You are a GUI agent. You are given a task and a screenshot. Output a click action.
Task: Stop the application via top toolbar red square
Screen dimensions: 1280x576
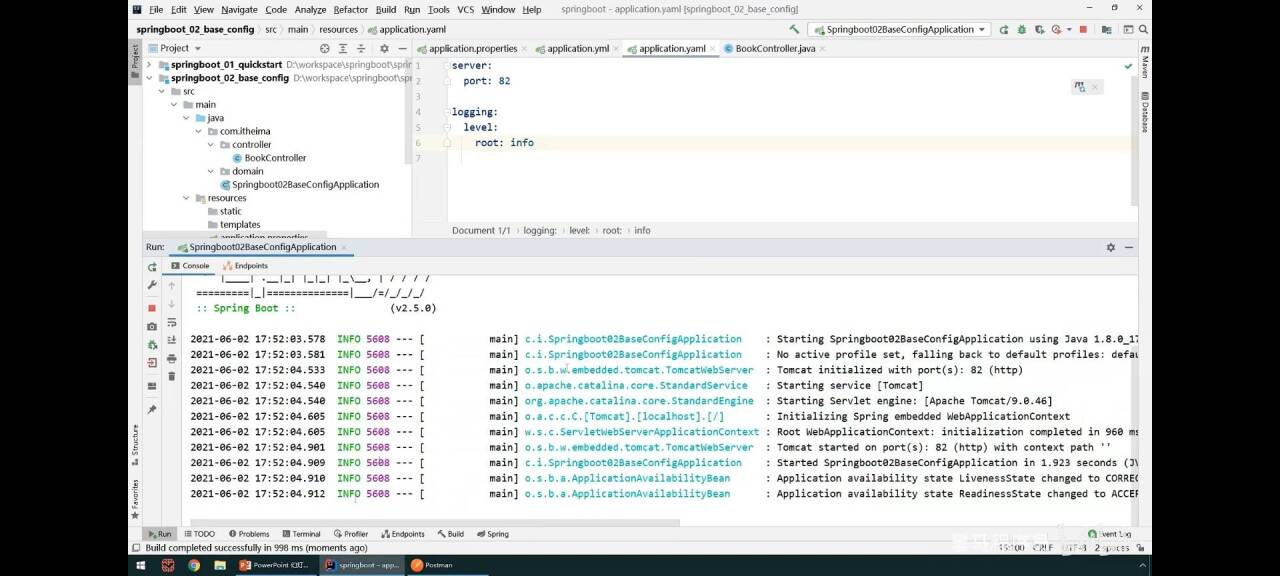tap(1083, 30)
